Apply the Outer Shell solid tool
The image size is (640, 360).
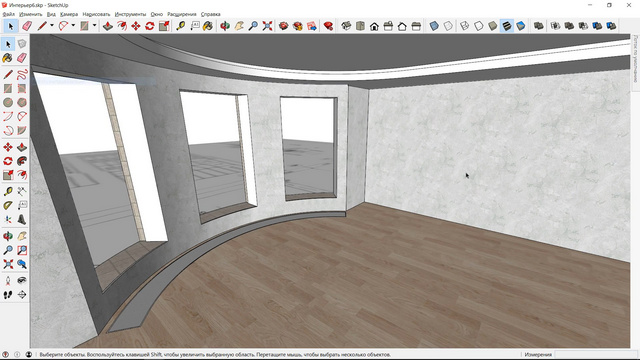tap(539, 26)
